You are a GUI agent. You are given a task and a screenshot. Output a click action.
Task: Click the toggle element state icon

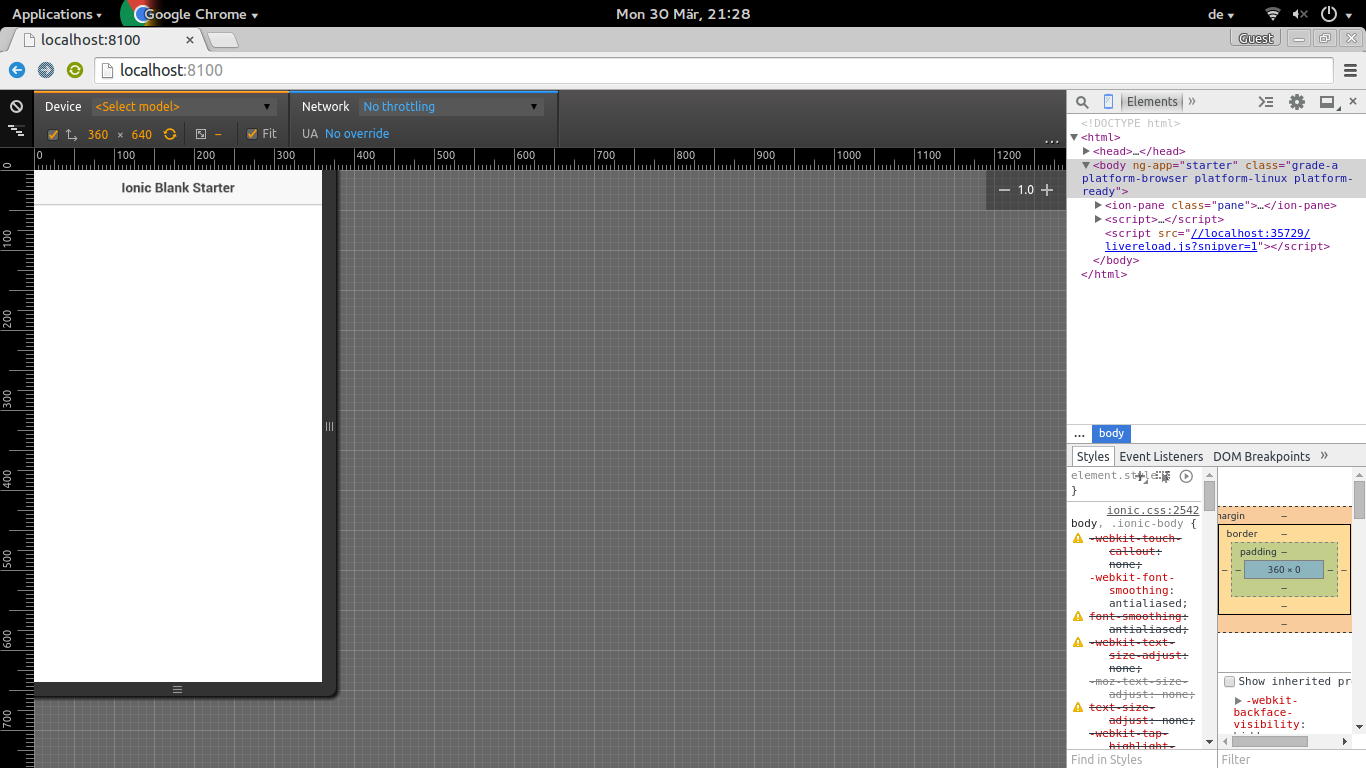point(1163,477)
